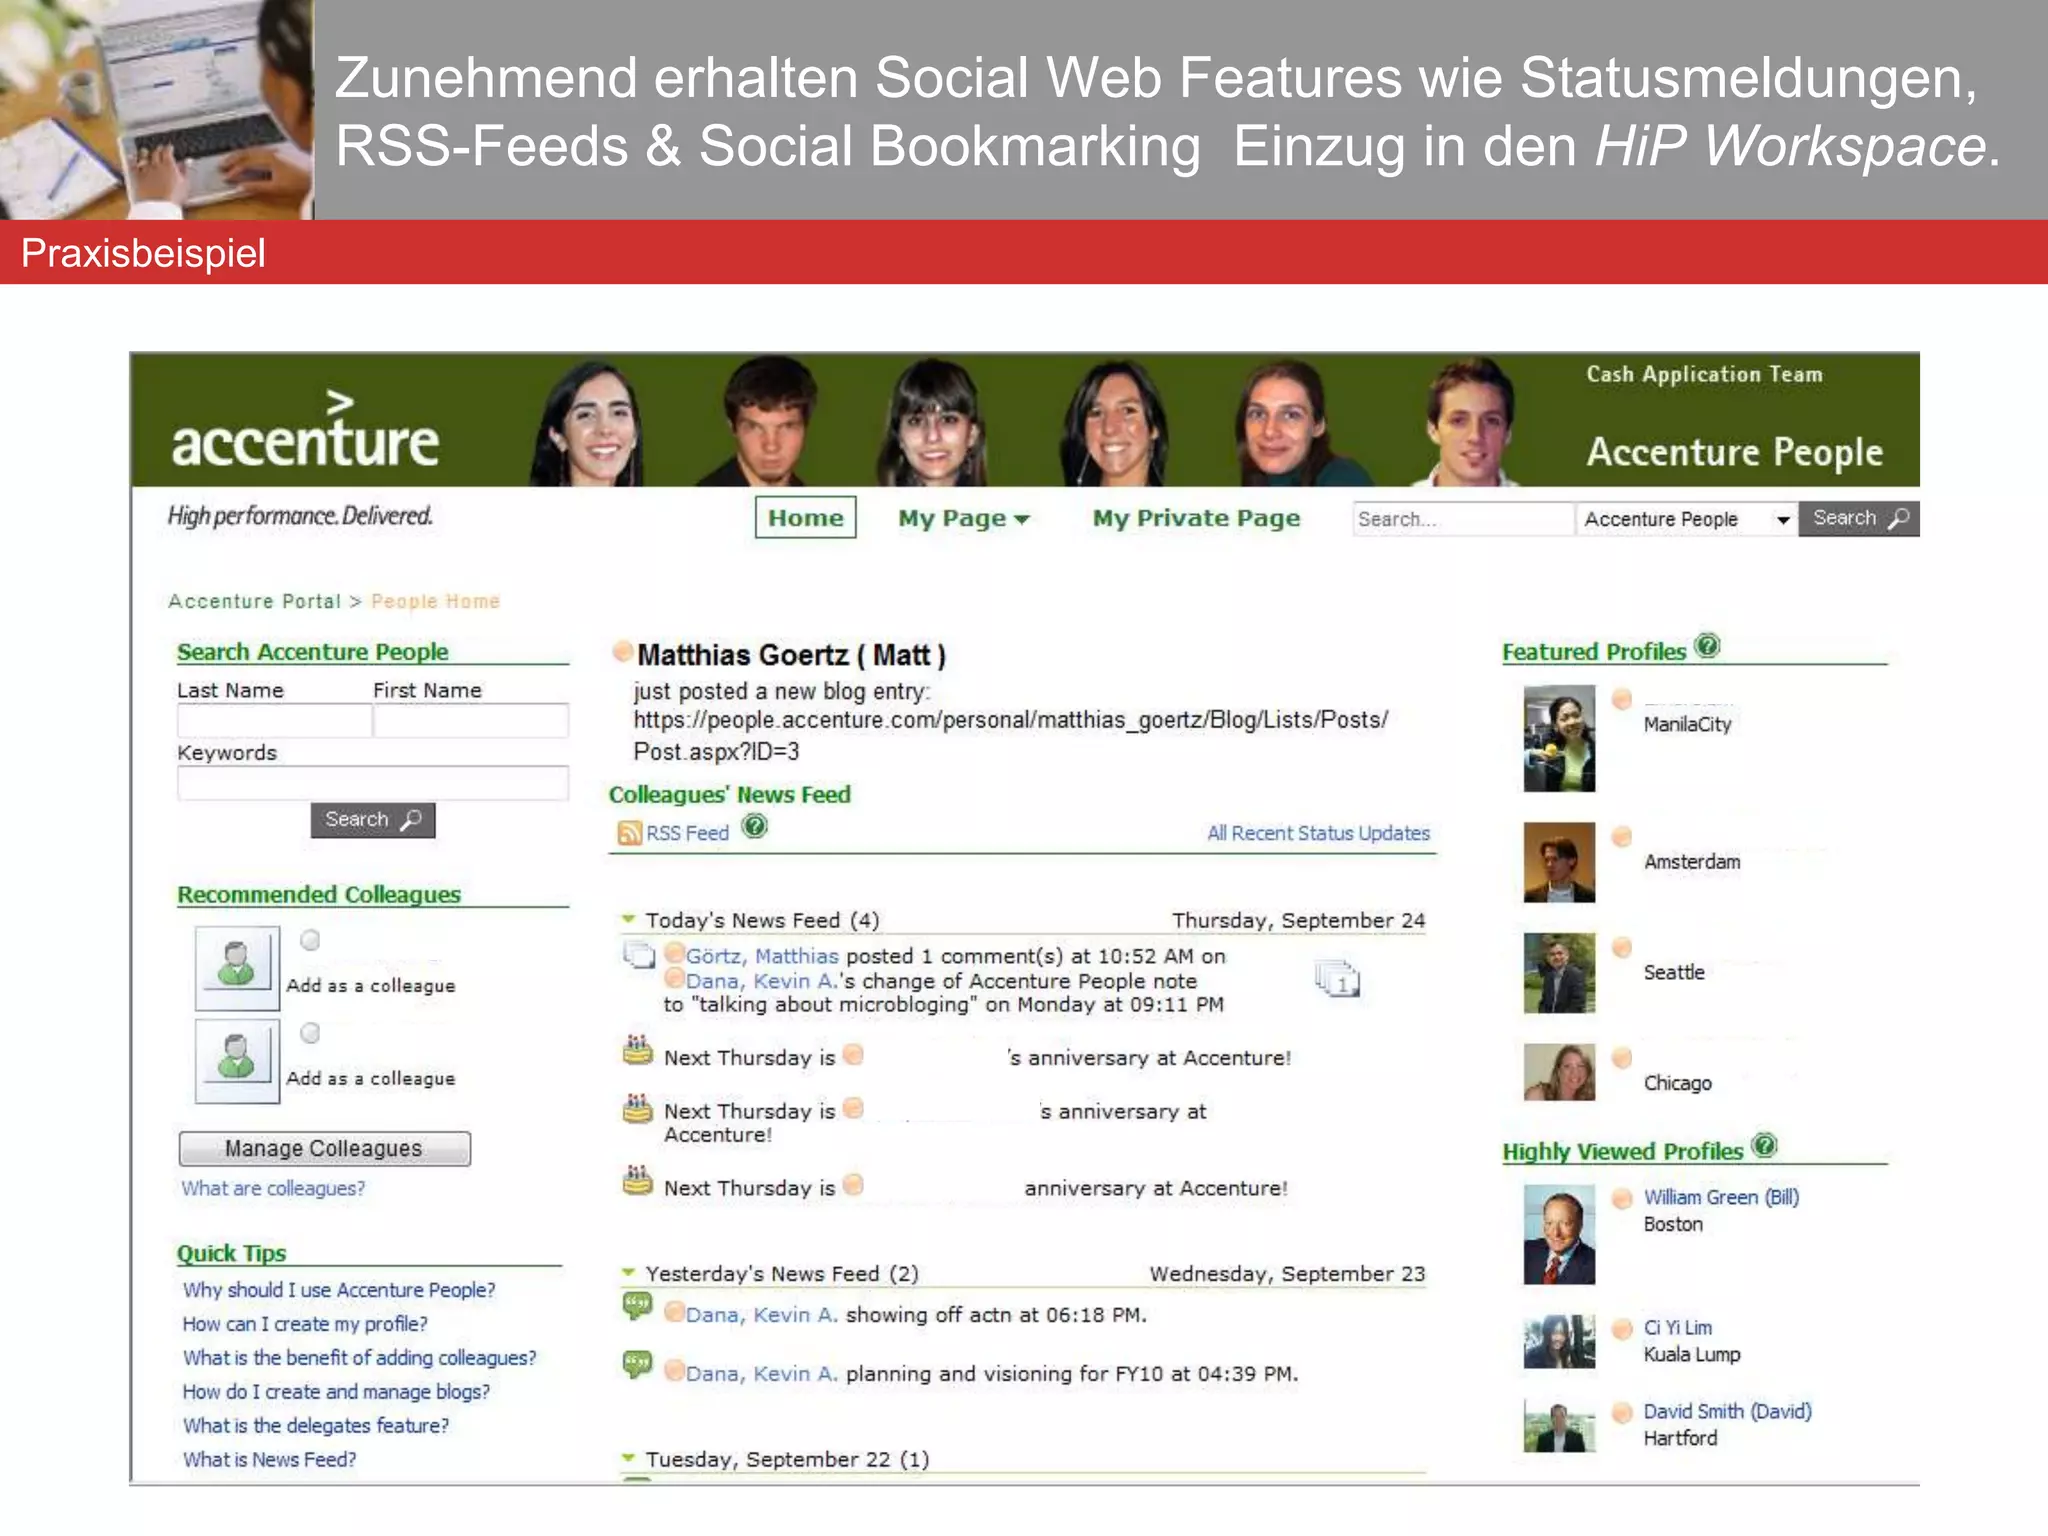Open David Smith (David) profile link

click(1727, 1411)
